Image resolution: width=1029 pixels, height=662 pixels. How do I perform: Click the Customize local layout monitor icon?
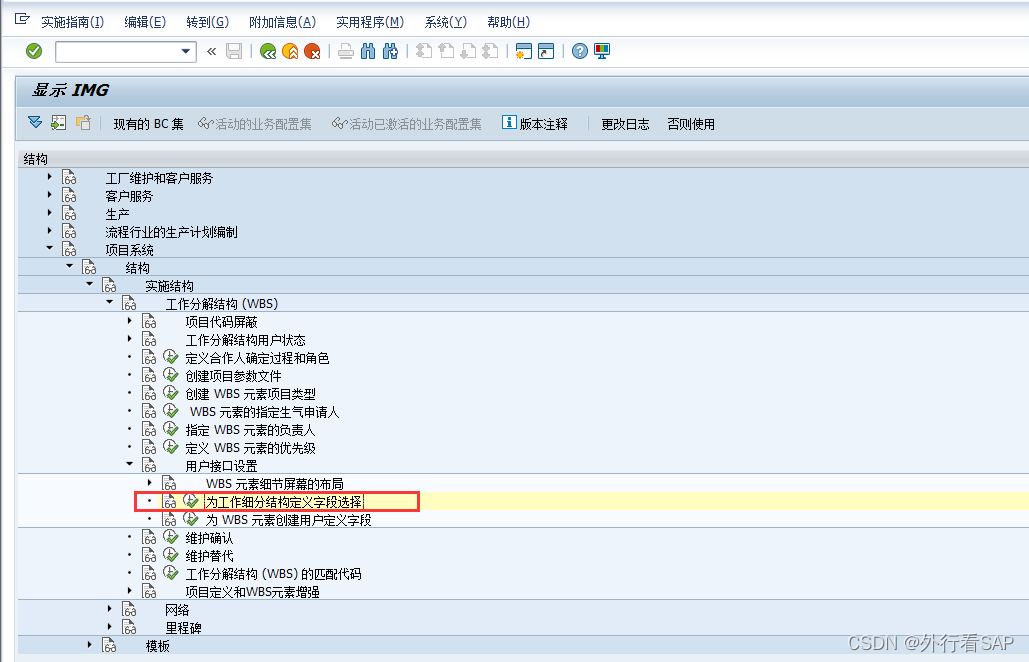[x=602, y=51]
